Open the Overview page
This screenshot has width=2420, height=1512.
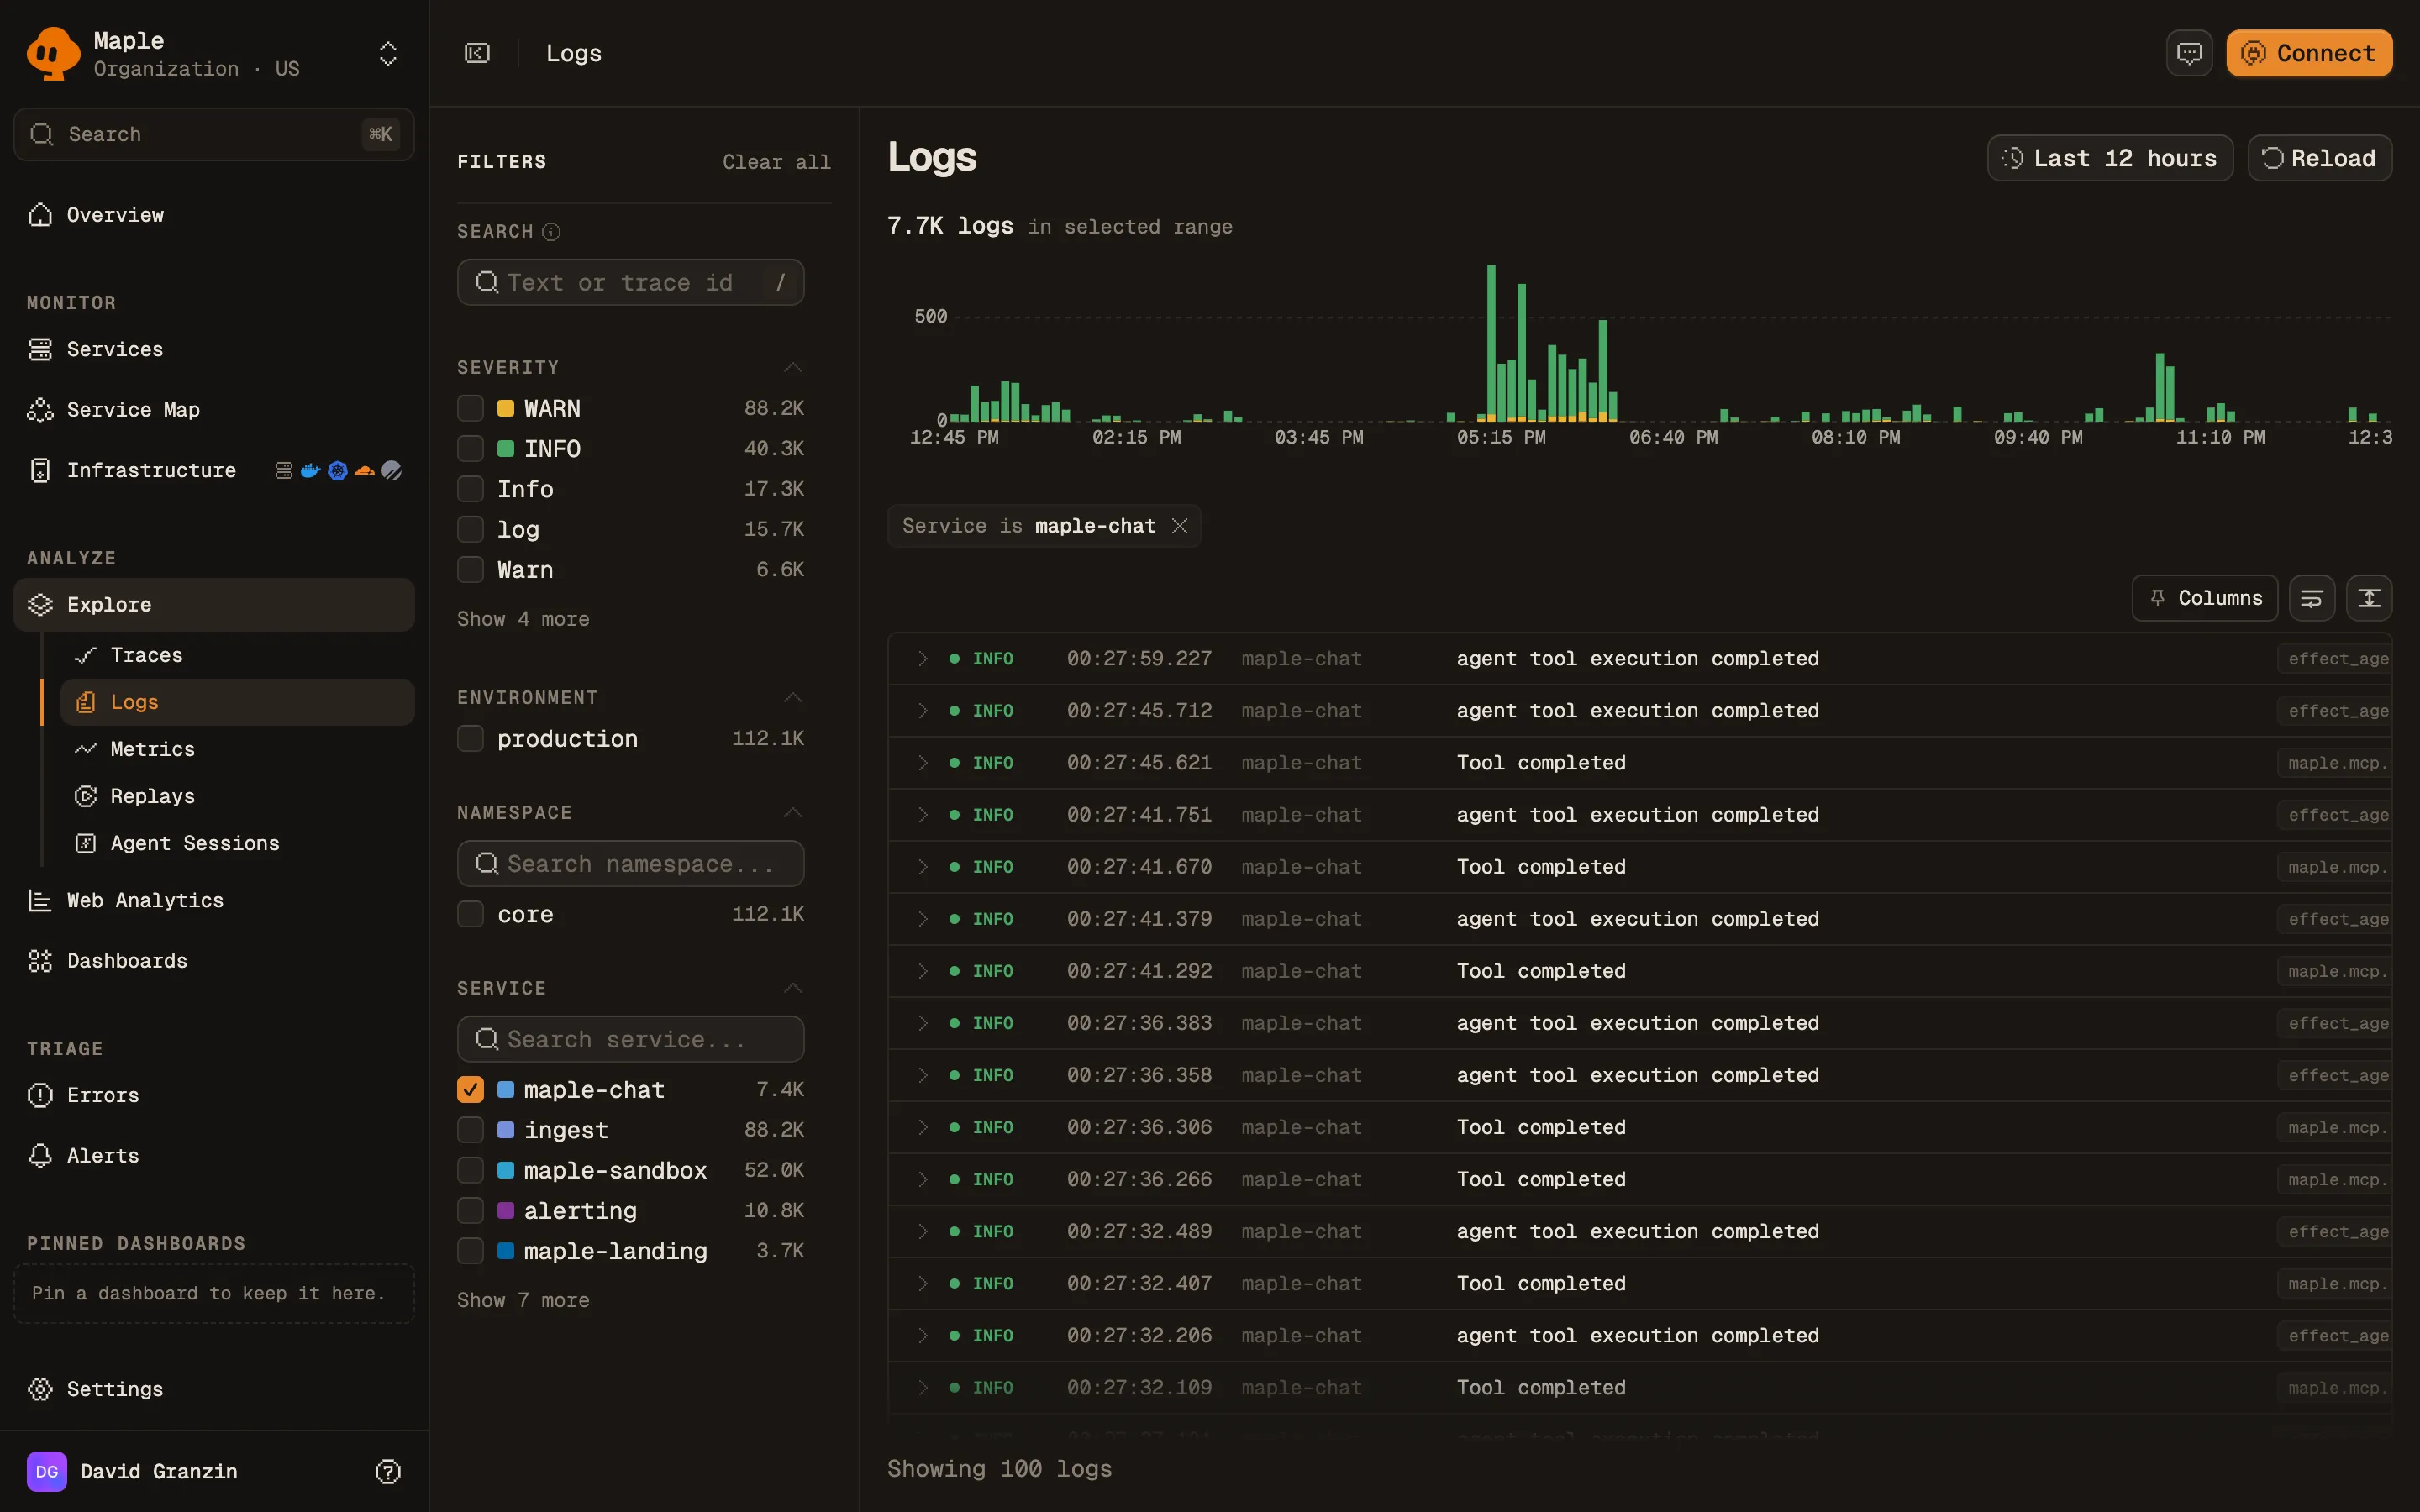click(x=214, y=215)
